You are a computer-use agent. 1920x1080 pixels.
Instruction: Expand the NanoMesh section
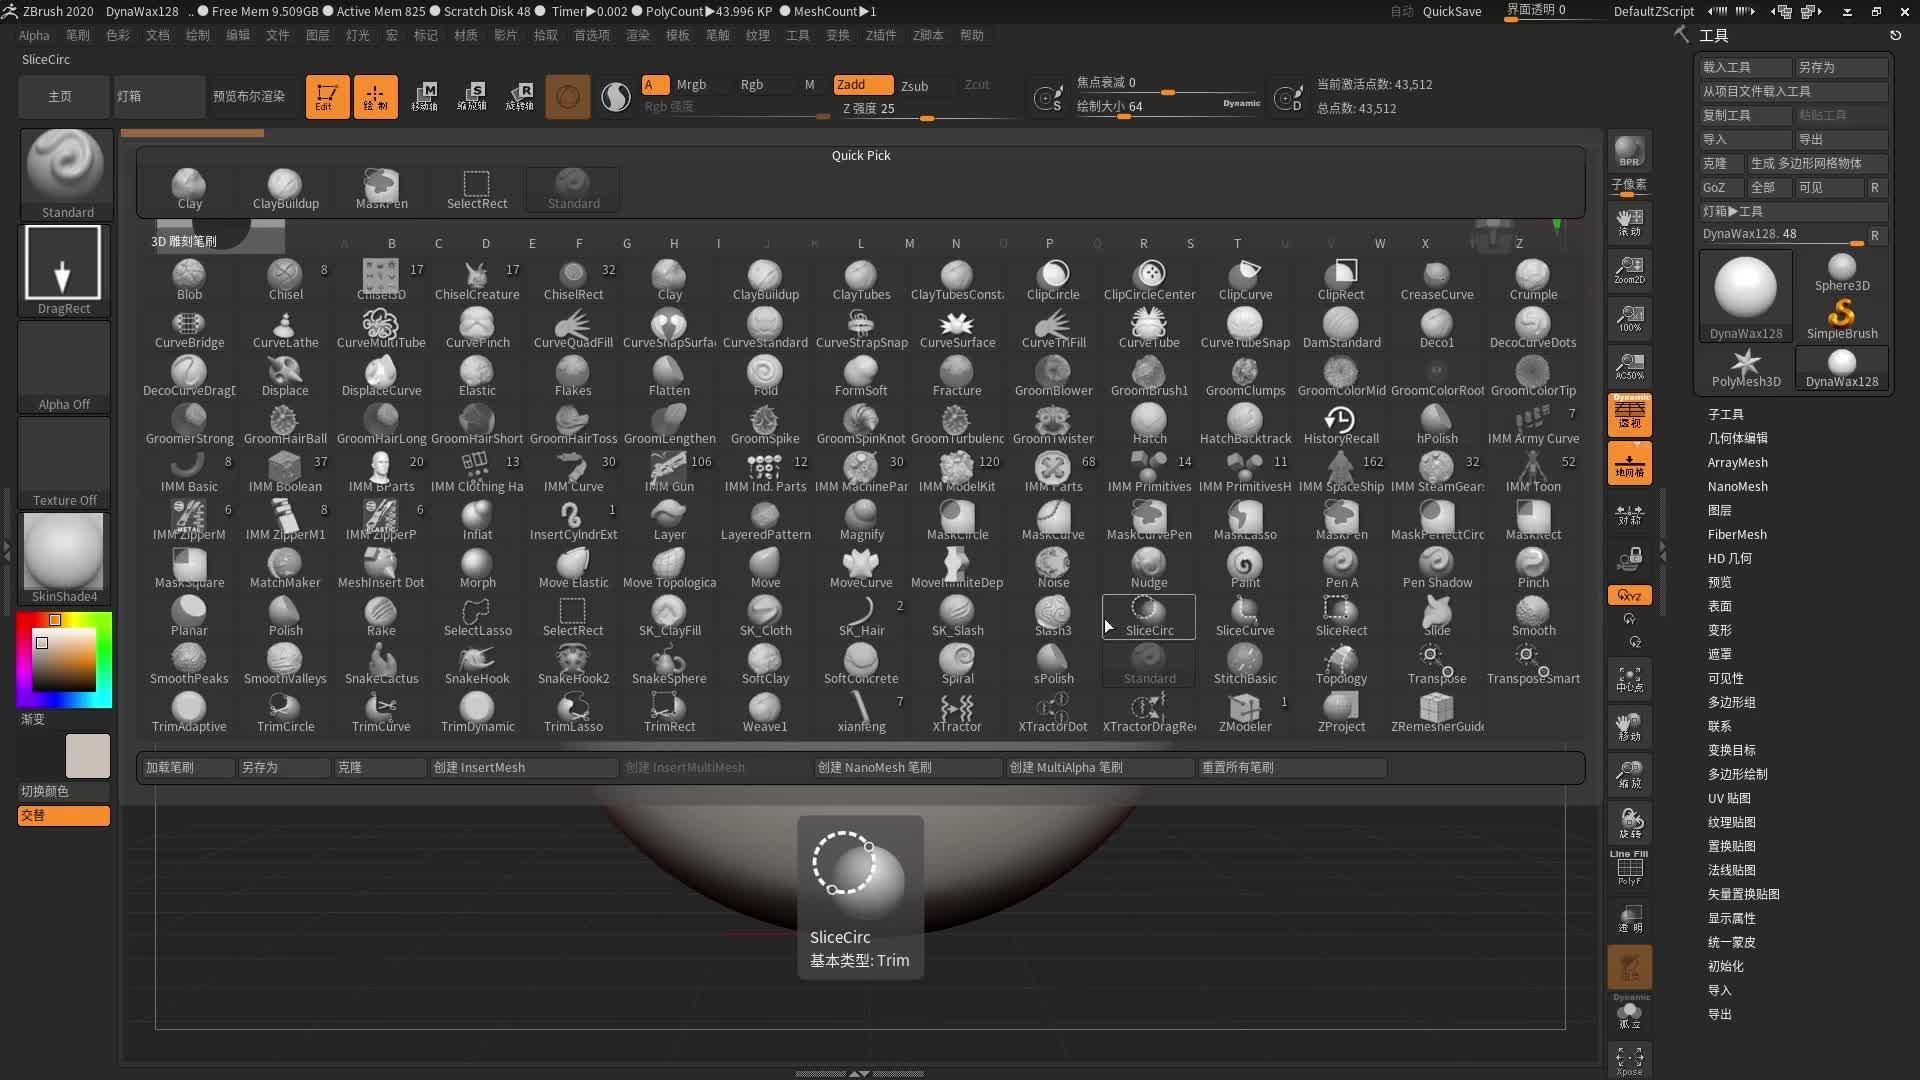pyautogui.click(x=1737, y=486)
